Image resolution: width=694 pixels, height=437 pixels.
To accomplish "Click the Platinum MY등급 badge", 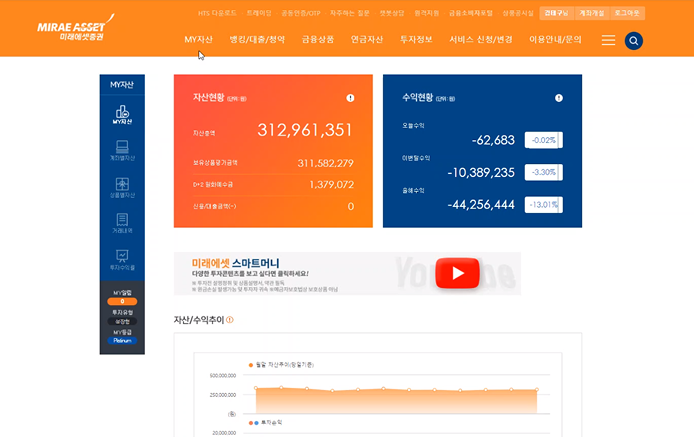I will click(x=122, y=340).
